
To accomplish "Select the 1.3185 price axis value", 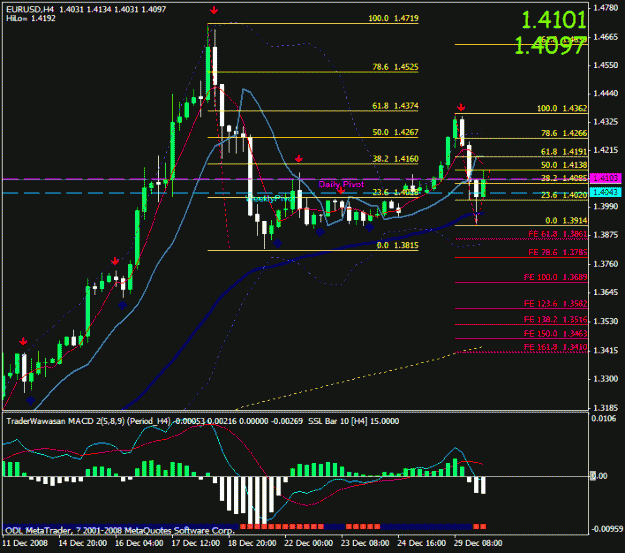I will click(x=606, y=408).
